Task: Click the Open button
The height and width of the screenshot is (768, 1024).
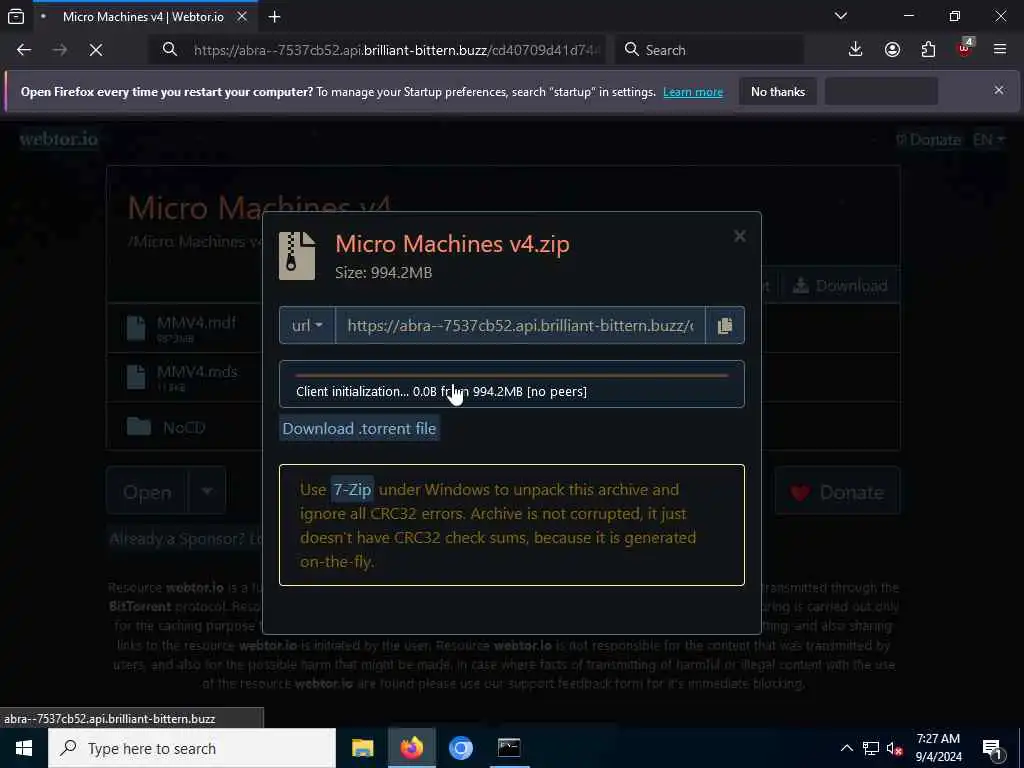Action: click(148, 492)
